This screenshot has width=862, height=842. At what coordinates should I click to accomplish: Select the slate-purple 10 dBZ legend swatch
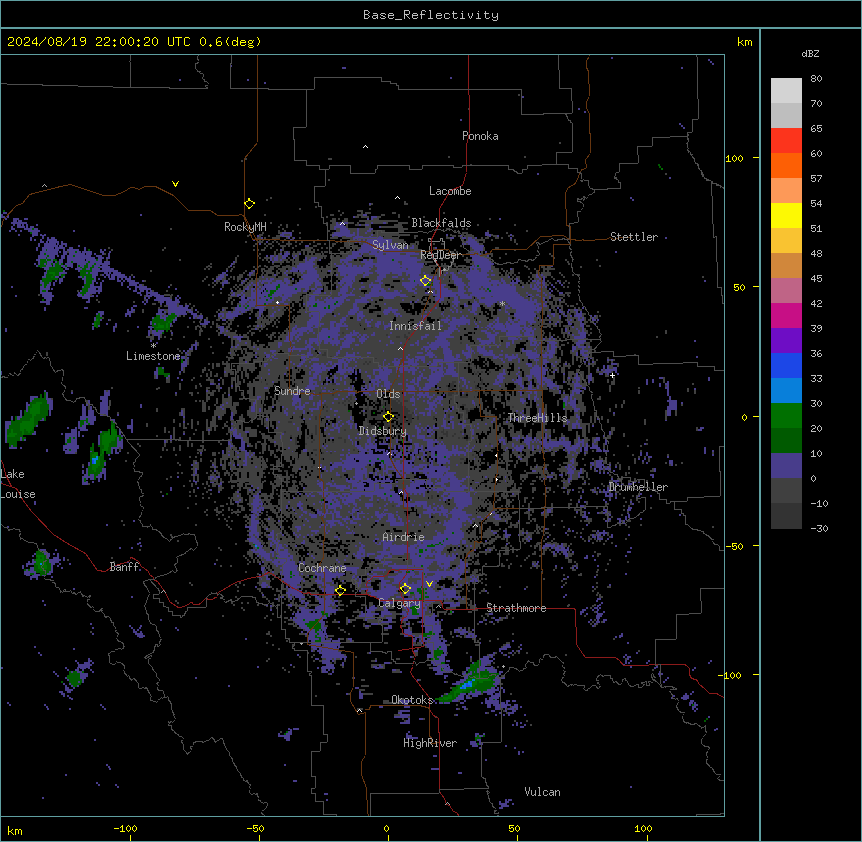point(786,466)
